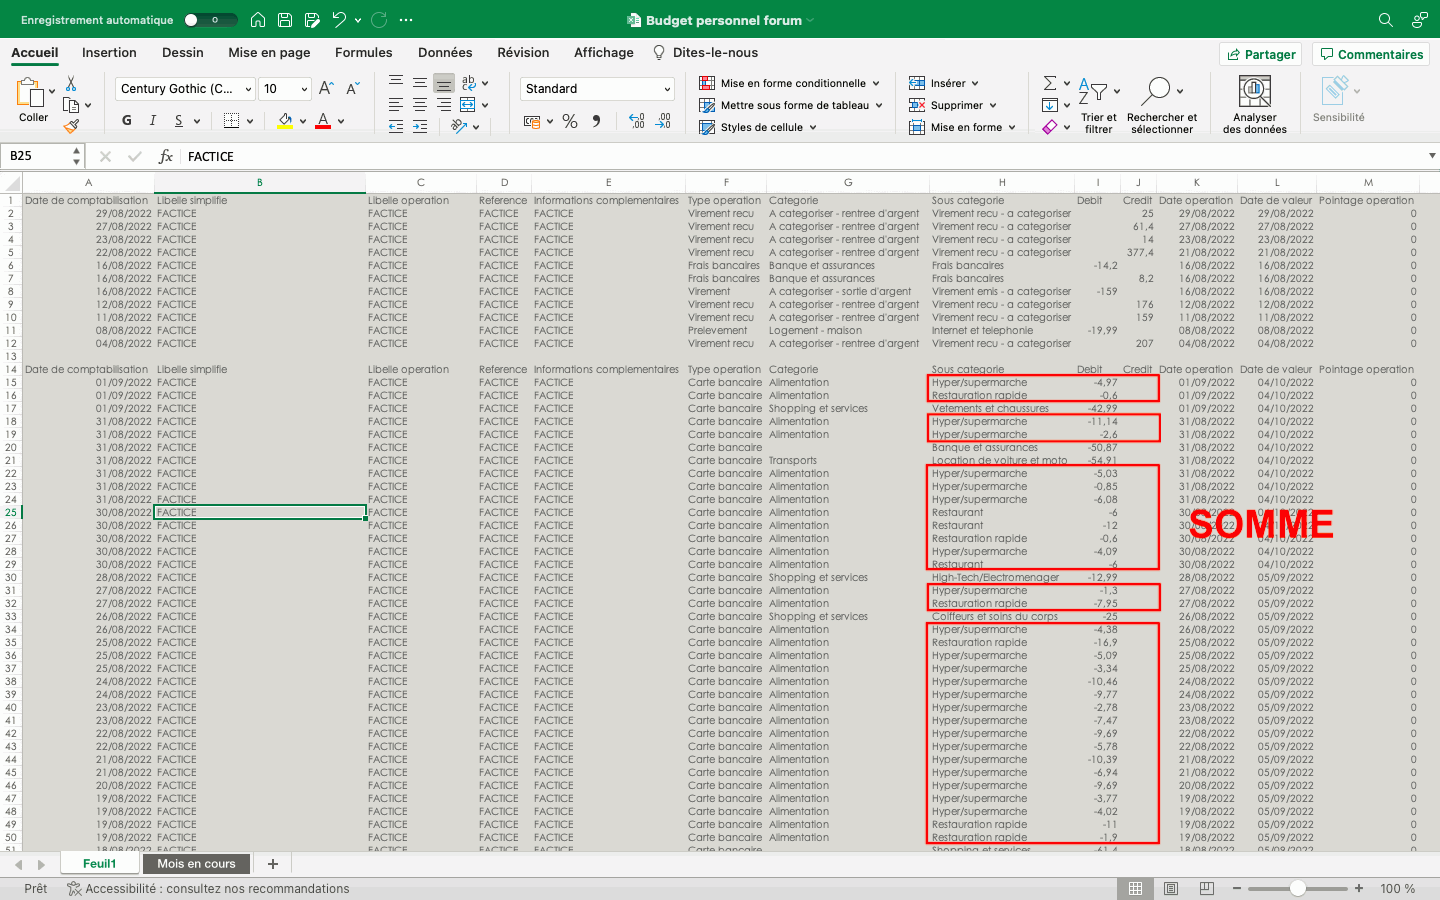
Task: Toggle bold formatting with G button
Action: click(127, 121)
